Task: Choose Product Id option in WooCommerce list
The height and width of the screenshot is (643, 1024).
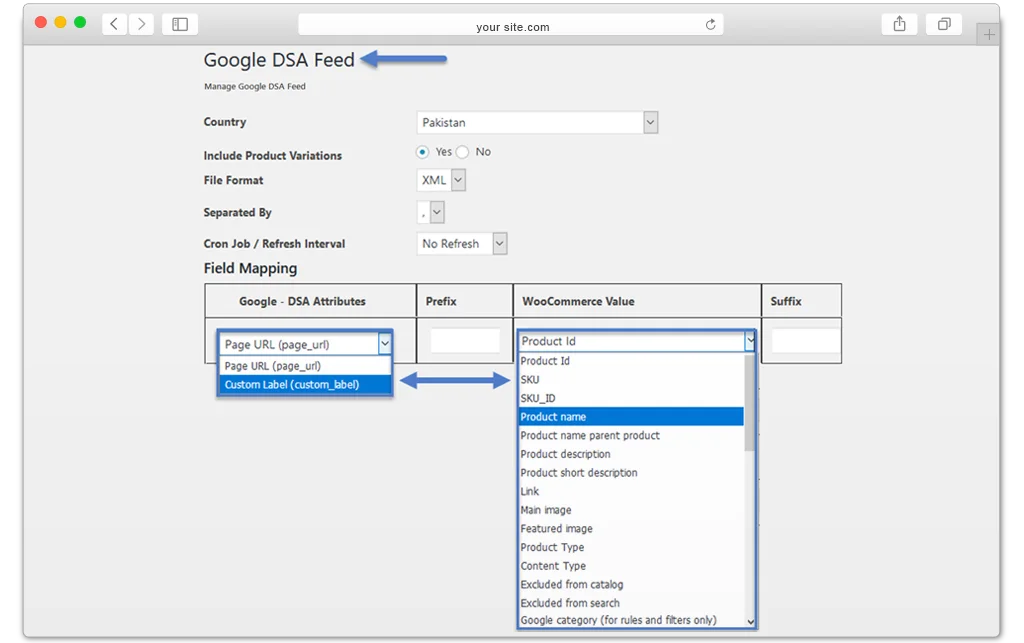Action: click(632, 361)
